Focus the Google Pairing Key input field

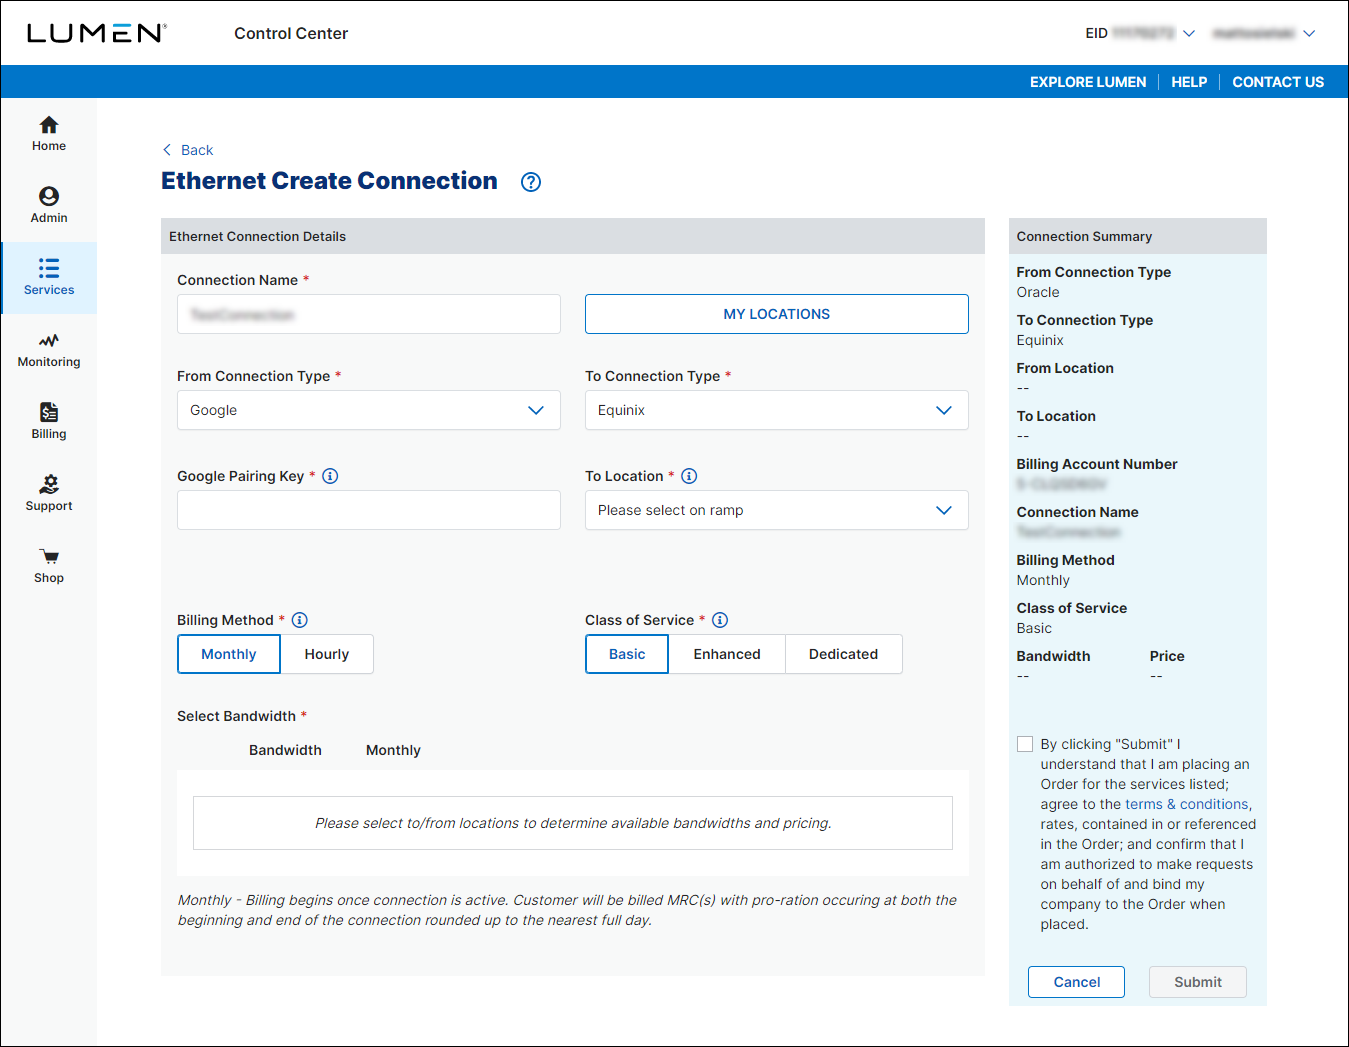coord(369,510)
